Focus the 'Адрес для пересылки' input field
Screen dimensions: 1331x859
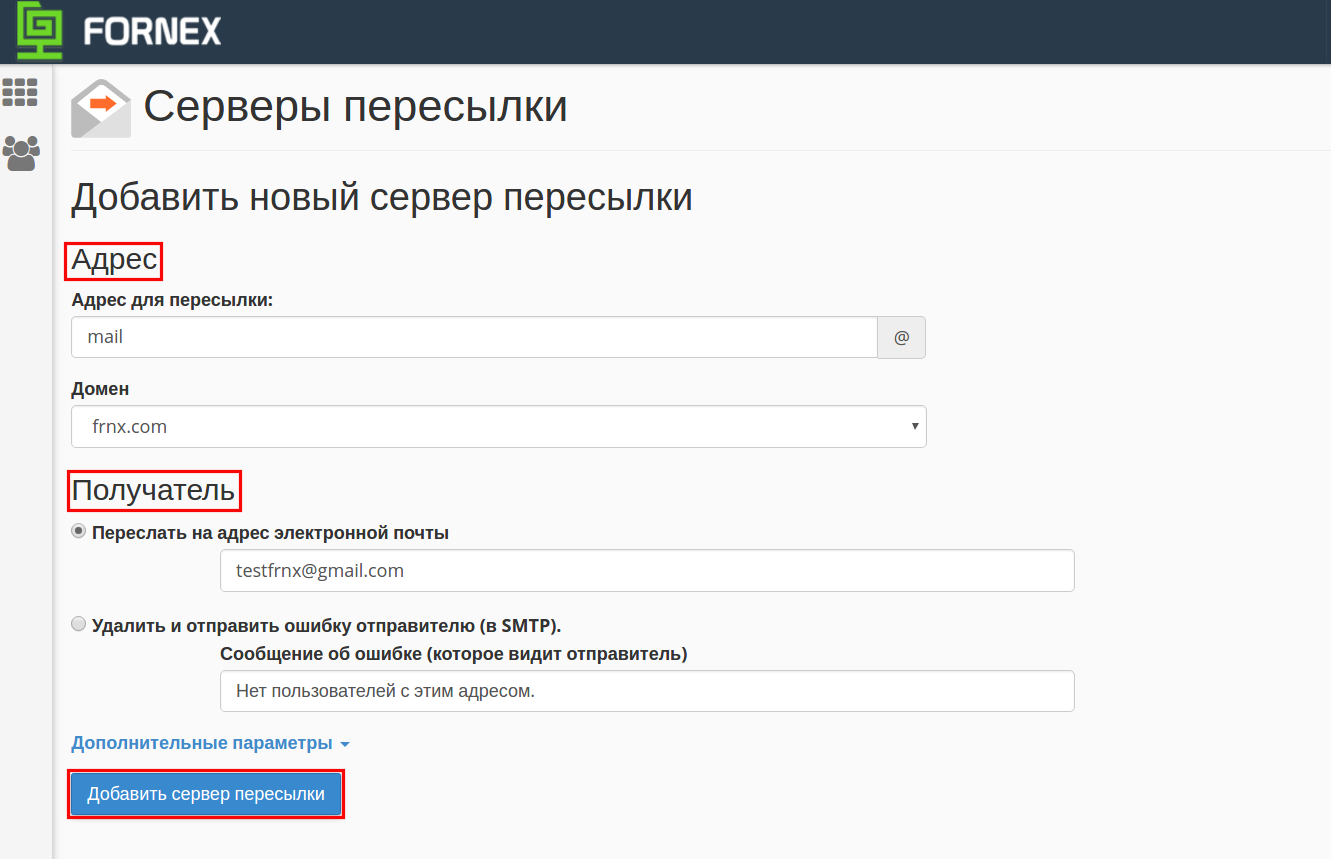point(474,337)
